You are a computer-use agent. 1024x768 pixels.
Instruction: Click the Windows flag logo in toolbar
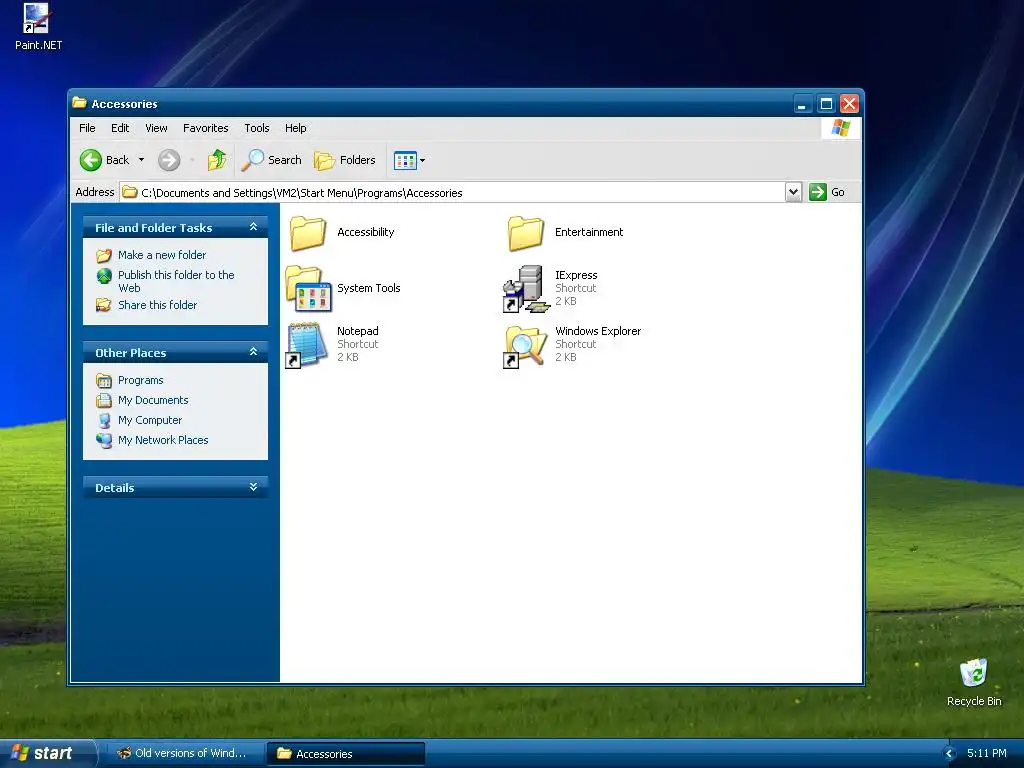[x=840, y=128]
